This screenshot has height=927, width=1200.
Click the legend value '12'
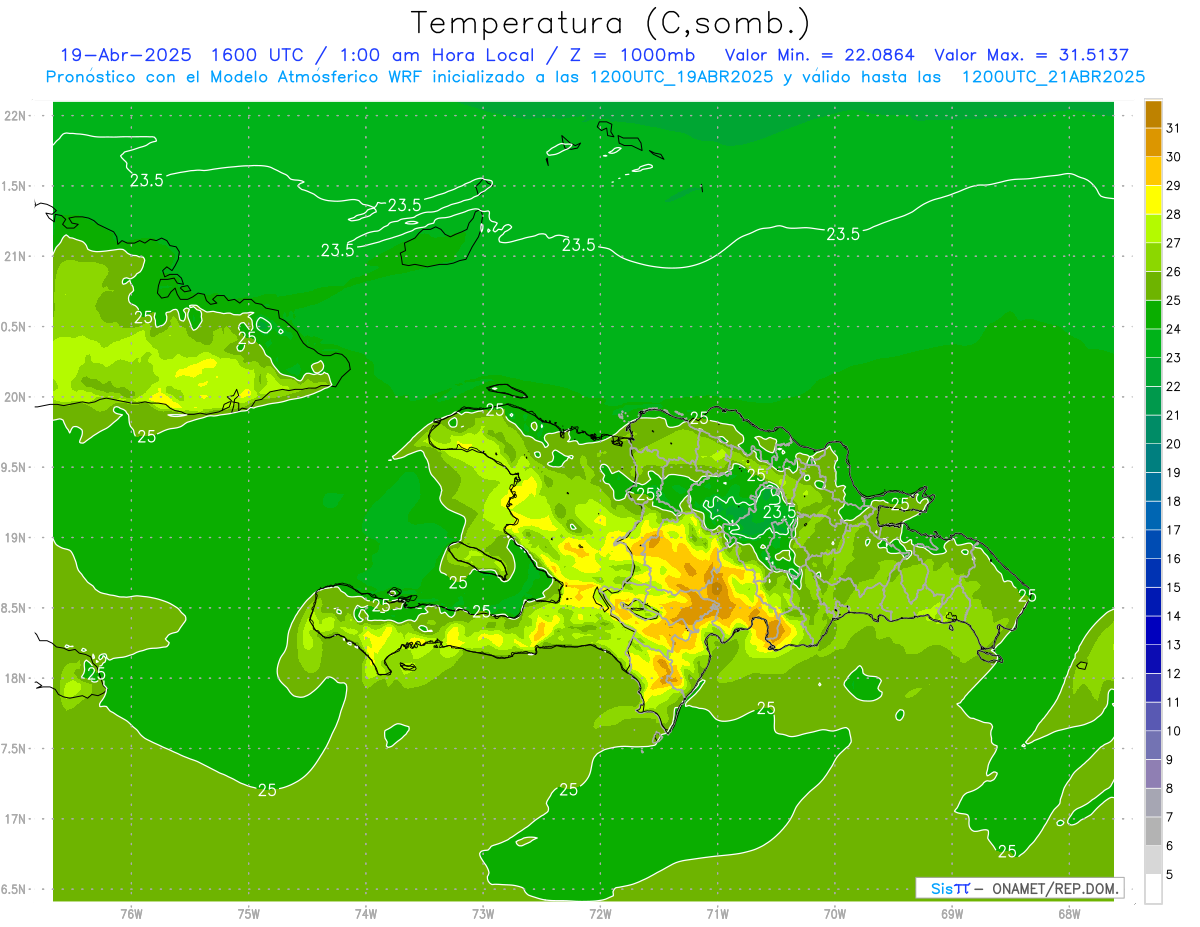click(1173, 673)
